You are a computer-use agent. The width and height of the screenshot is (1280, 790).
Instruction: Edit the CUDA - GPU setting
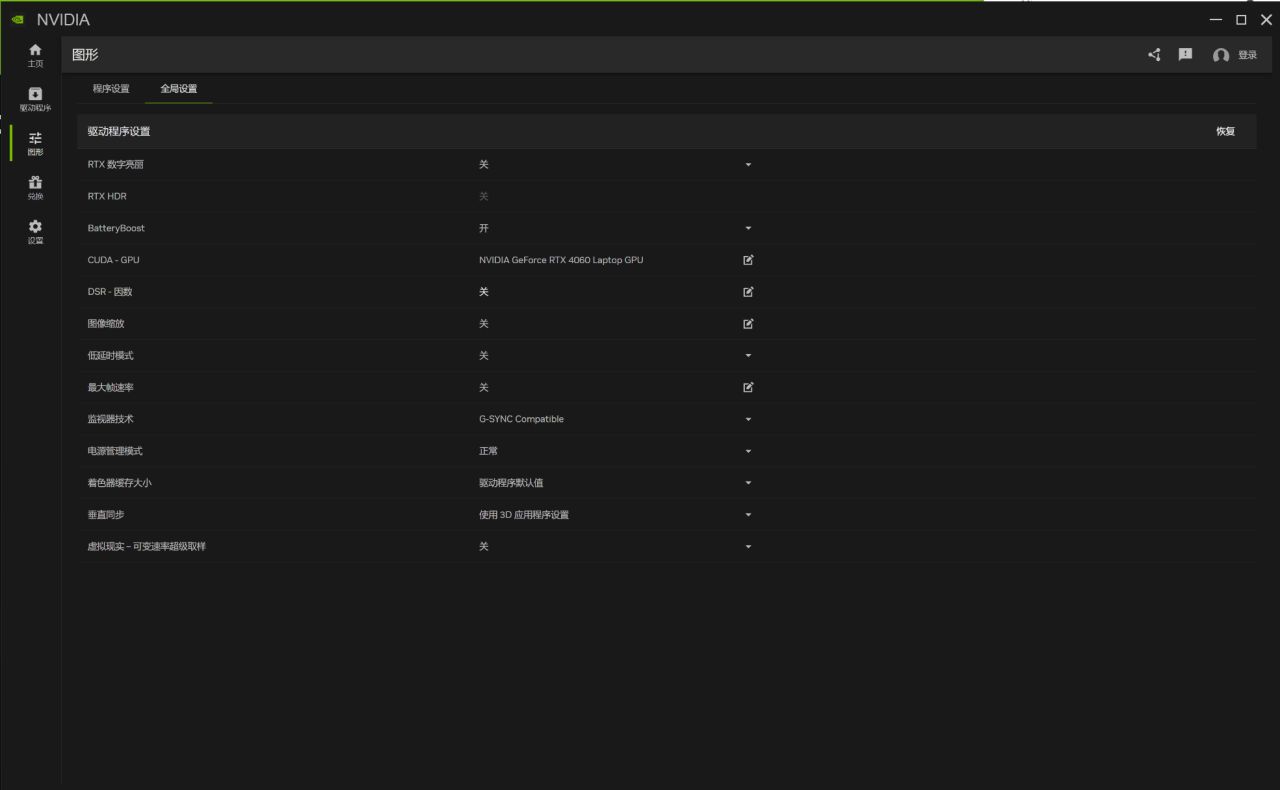(748, 260)
